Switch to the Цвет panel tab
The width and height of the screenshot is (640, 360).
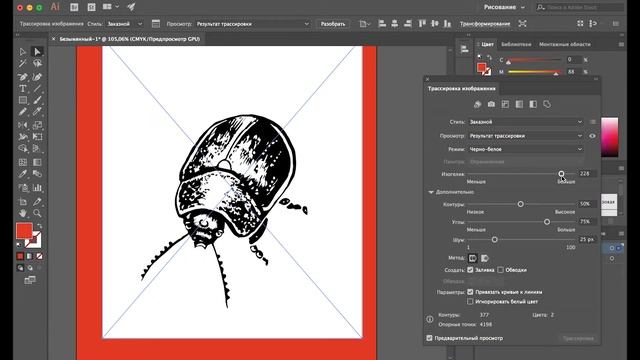pyautogui.click(x=487, y=44)
